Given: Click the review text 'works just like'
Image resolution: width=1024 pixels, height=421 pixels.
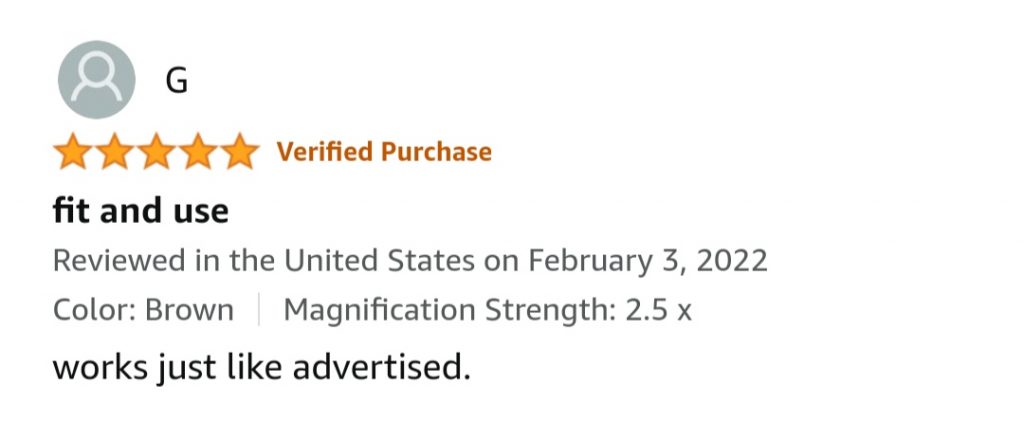Looking at the screenshot, I should point(167,368).
